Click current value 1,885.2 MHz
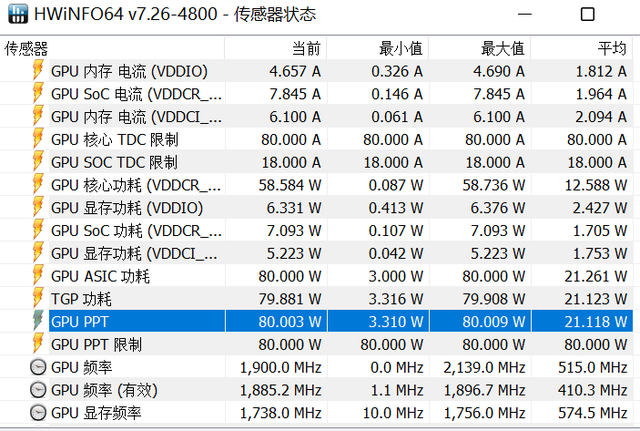Image resolution: width=640 pixels, height=431 pixels. pyautogui.click(x=280, y=391)
